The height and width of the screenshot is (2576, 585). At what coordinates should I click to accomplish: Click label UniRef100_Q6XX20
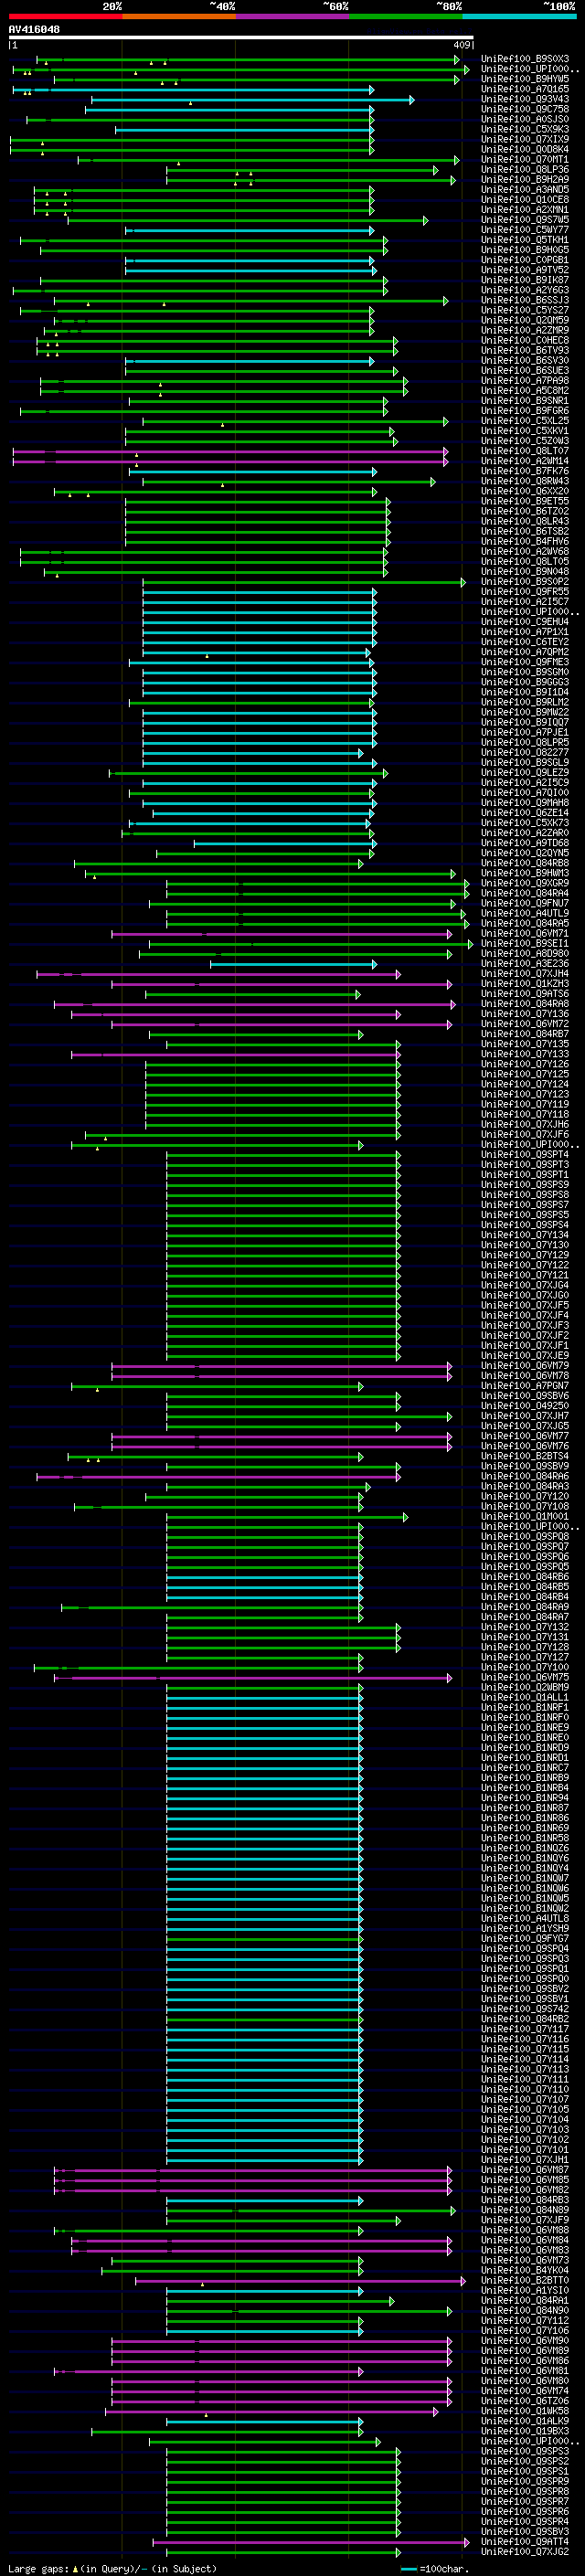(x=525, y=491)
